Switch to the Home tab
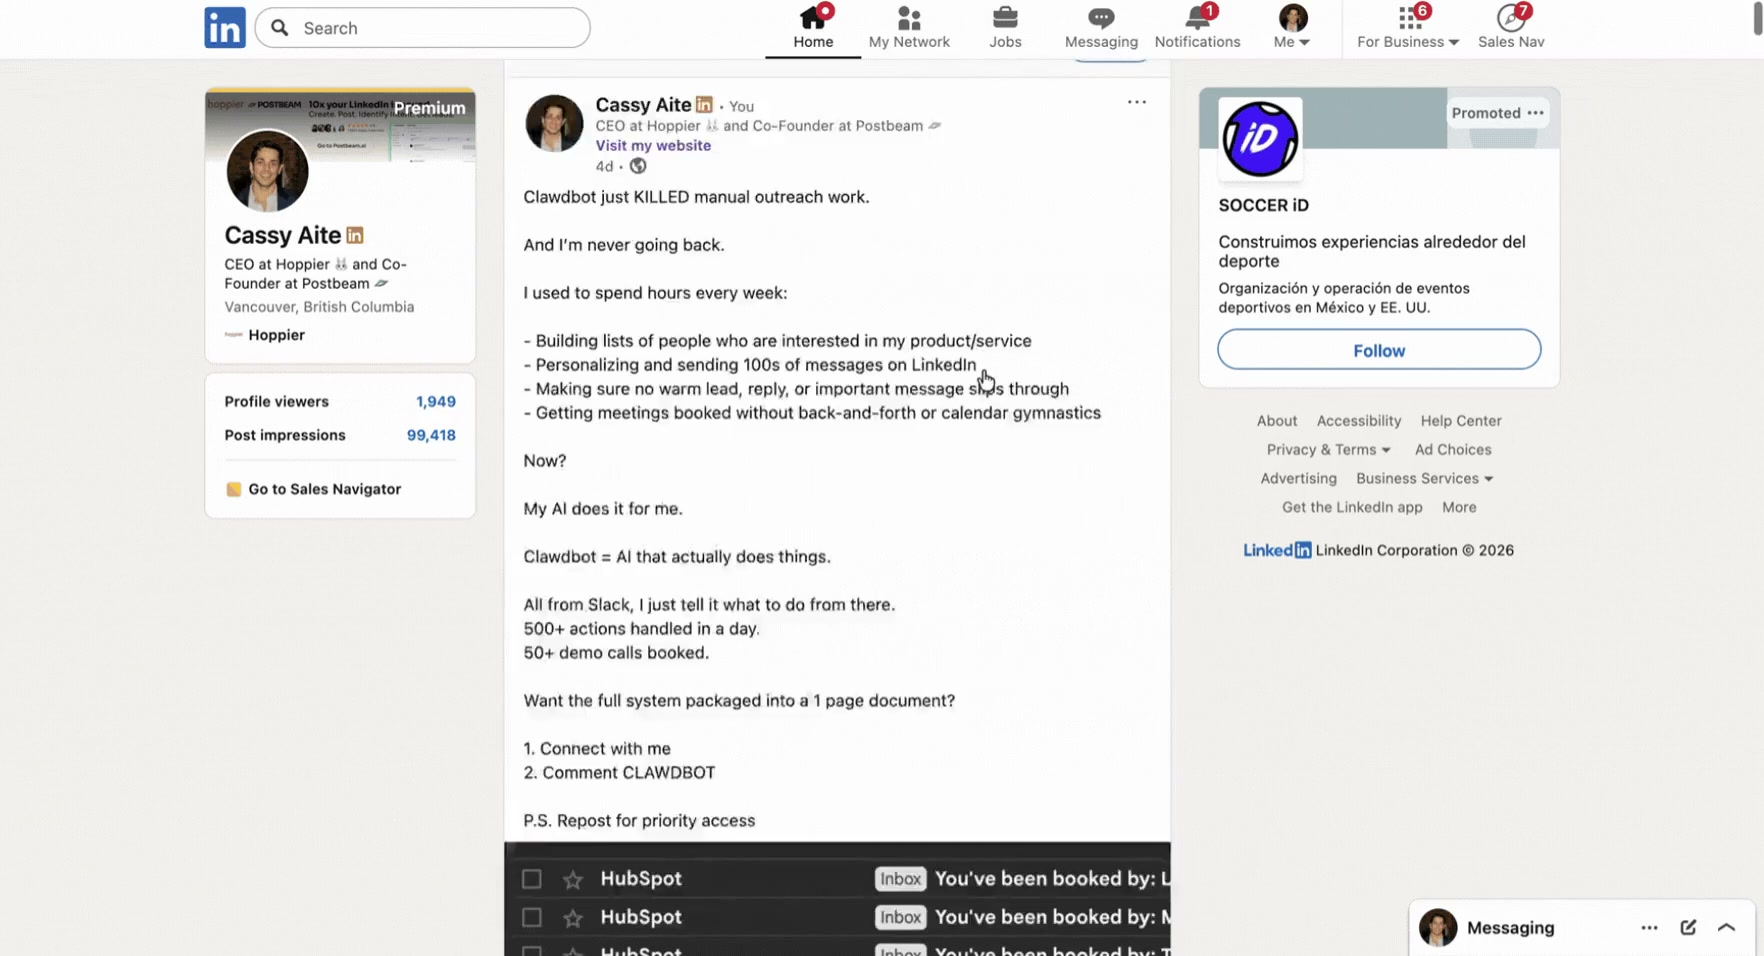Screen dimensions: 1764x956 [x=812, y=27]
